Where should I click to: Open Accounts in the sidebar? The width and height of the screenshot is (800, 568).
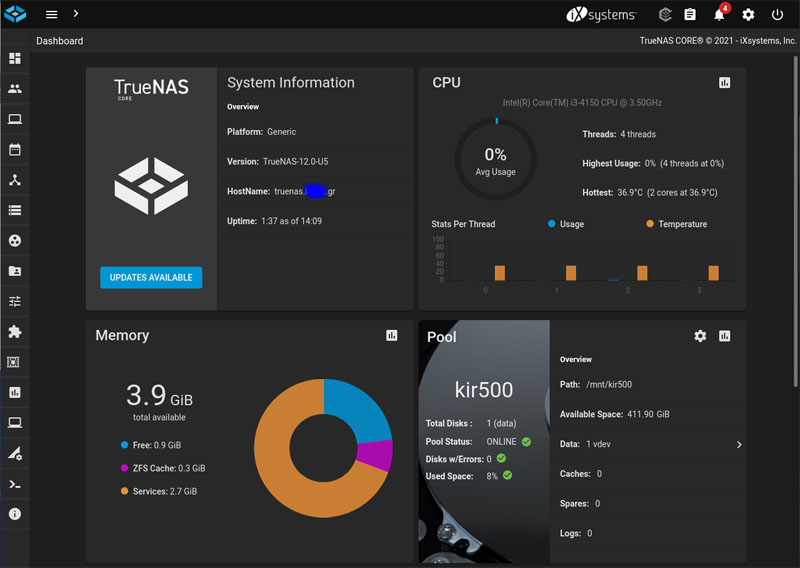tap(15, 89)
